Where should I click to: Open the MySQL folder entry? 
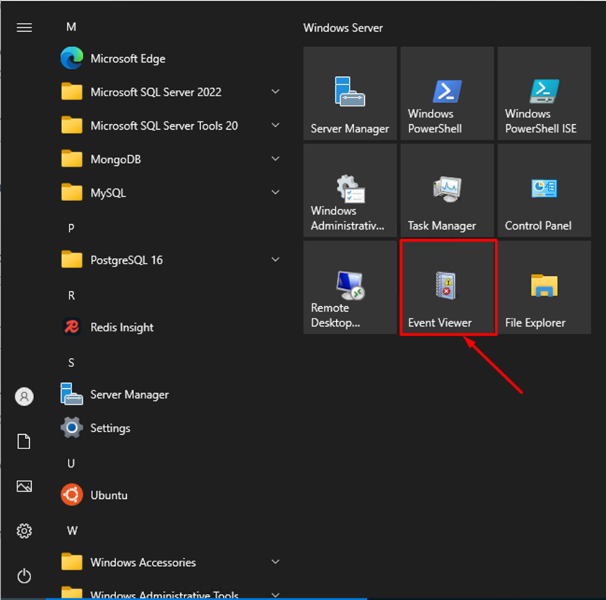tap(170, 193)
